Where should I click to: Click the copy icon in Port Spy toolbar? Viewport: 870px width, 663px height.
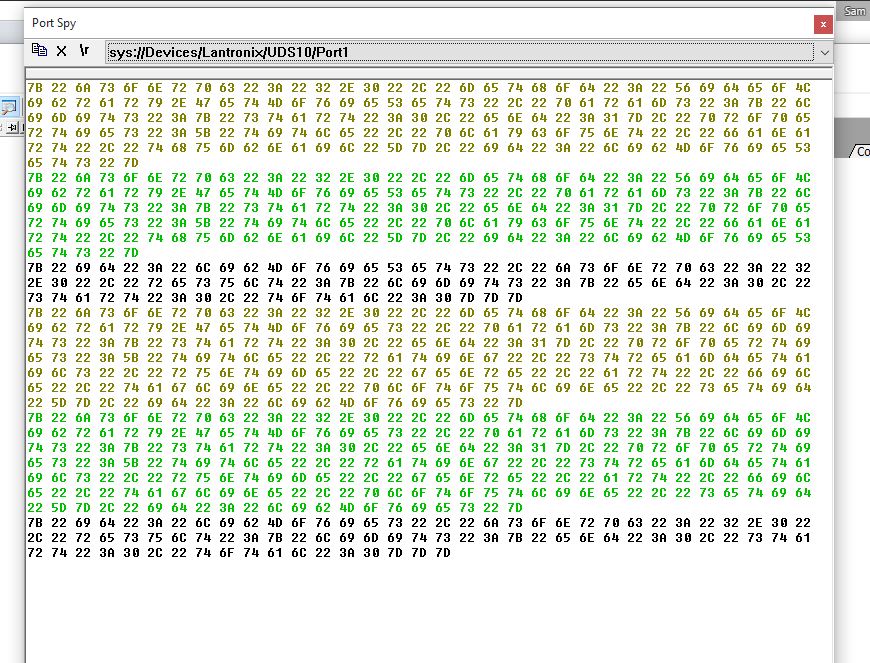point(39,50)
